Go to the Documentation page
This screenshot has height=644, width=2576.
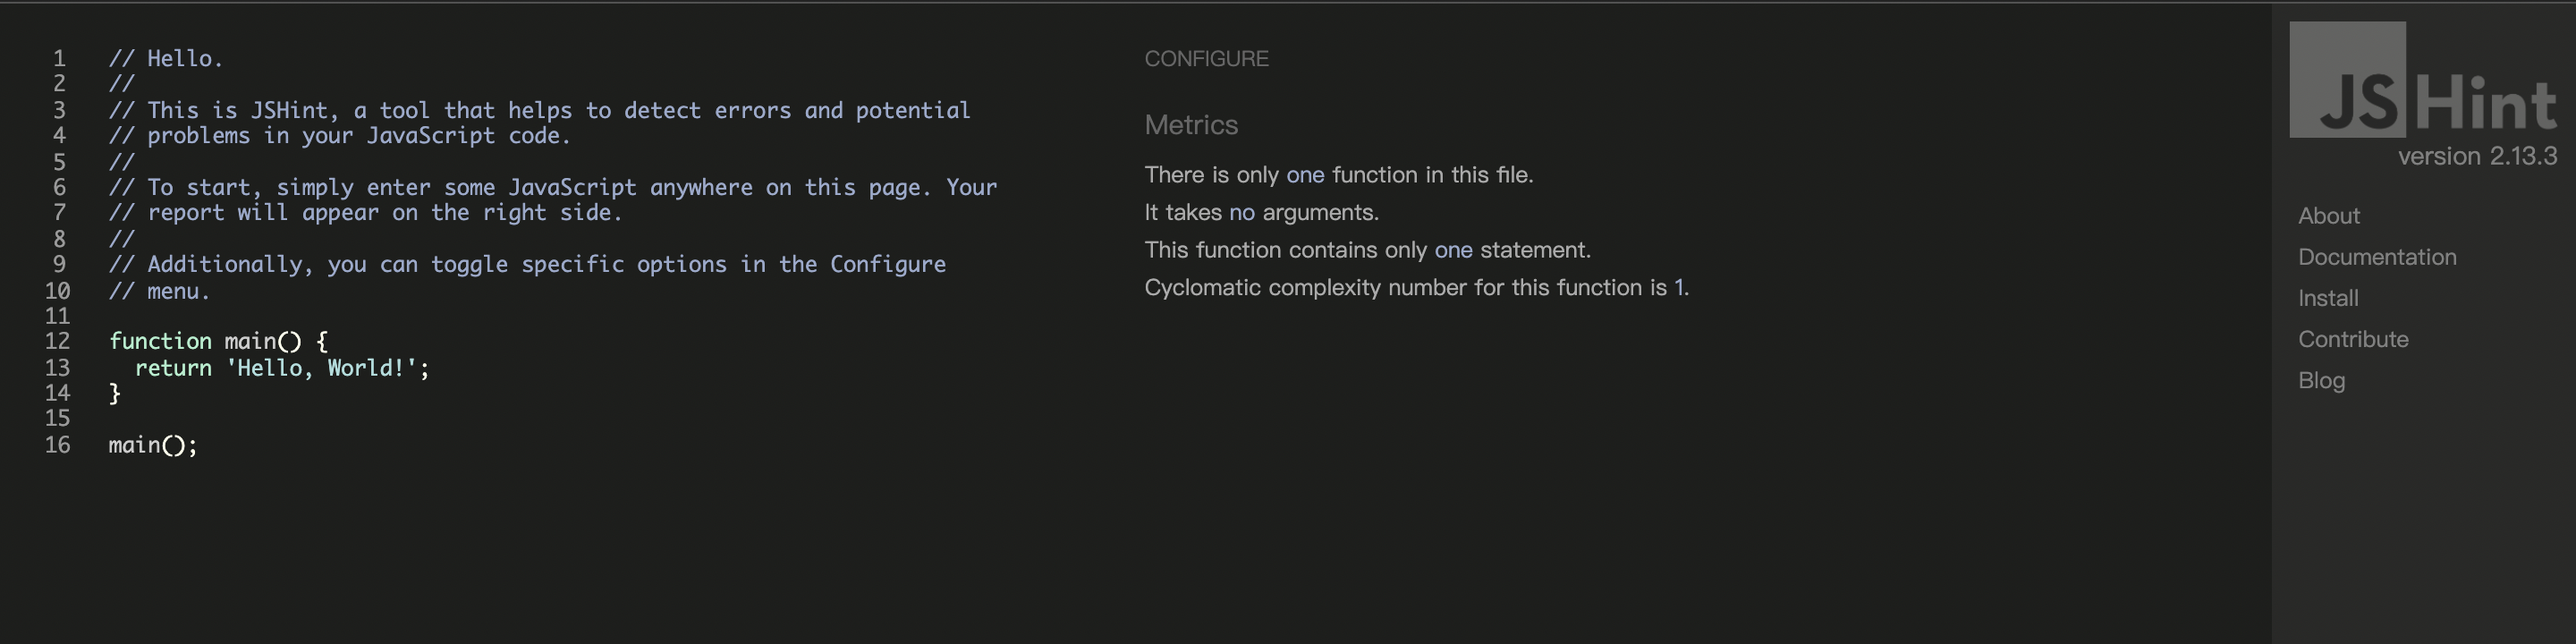tap(2376, 257)
